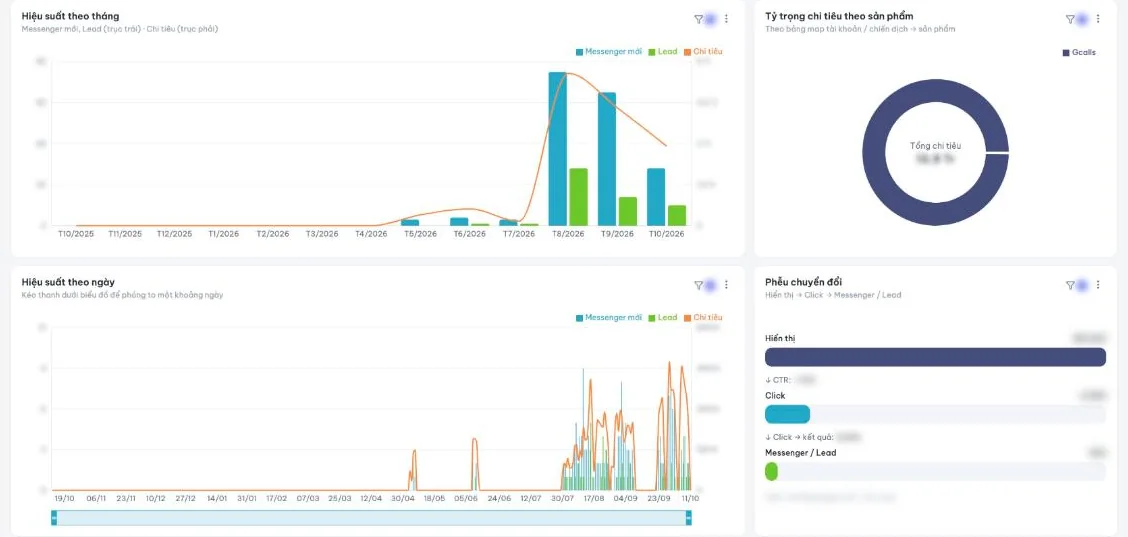Viewport: 1128px width, 537px height.
Task: Click the green Lead bar for T8/2026
Action: 578,197
